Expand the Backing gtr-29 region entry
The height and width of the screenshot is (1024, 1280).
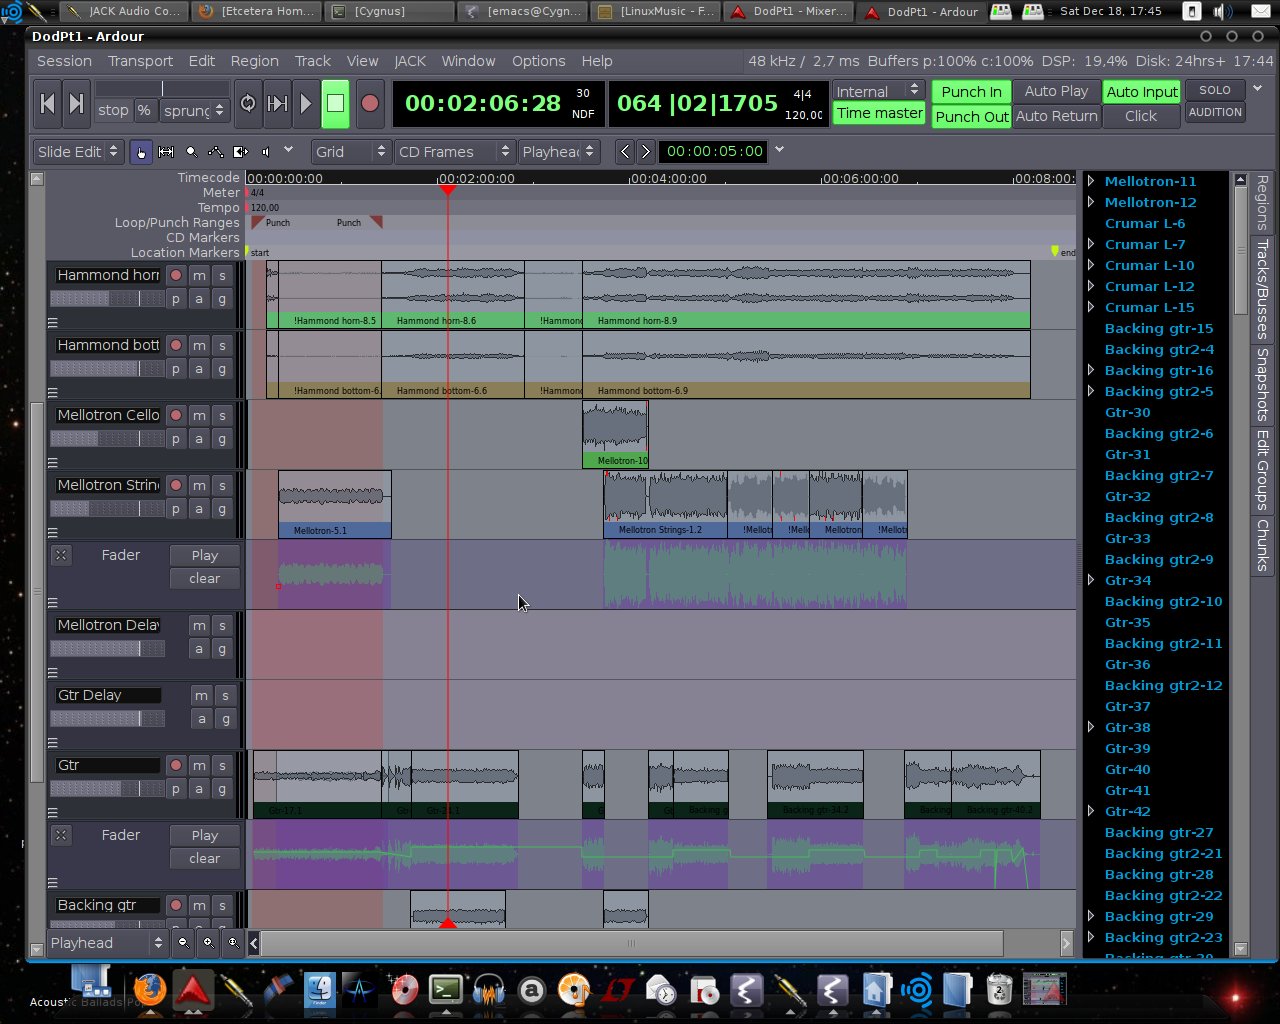tap(1091, 916)
